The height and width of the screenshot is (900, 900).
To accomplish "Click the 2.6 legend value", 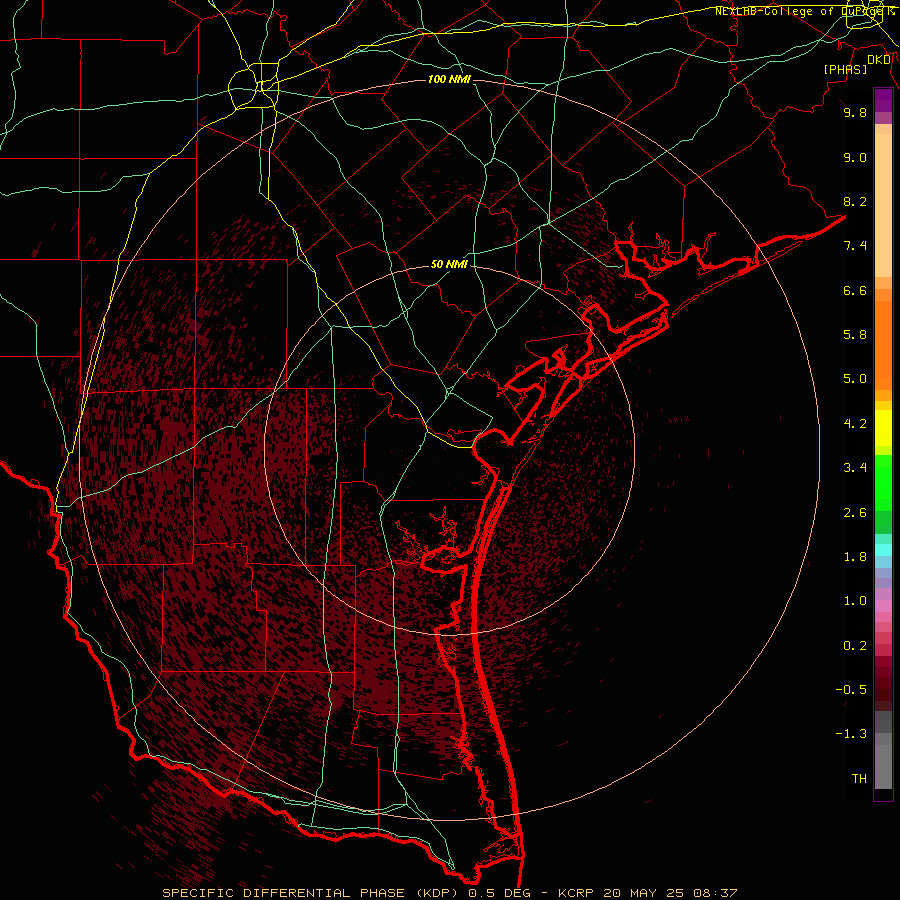I will tap(855, 513).
